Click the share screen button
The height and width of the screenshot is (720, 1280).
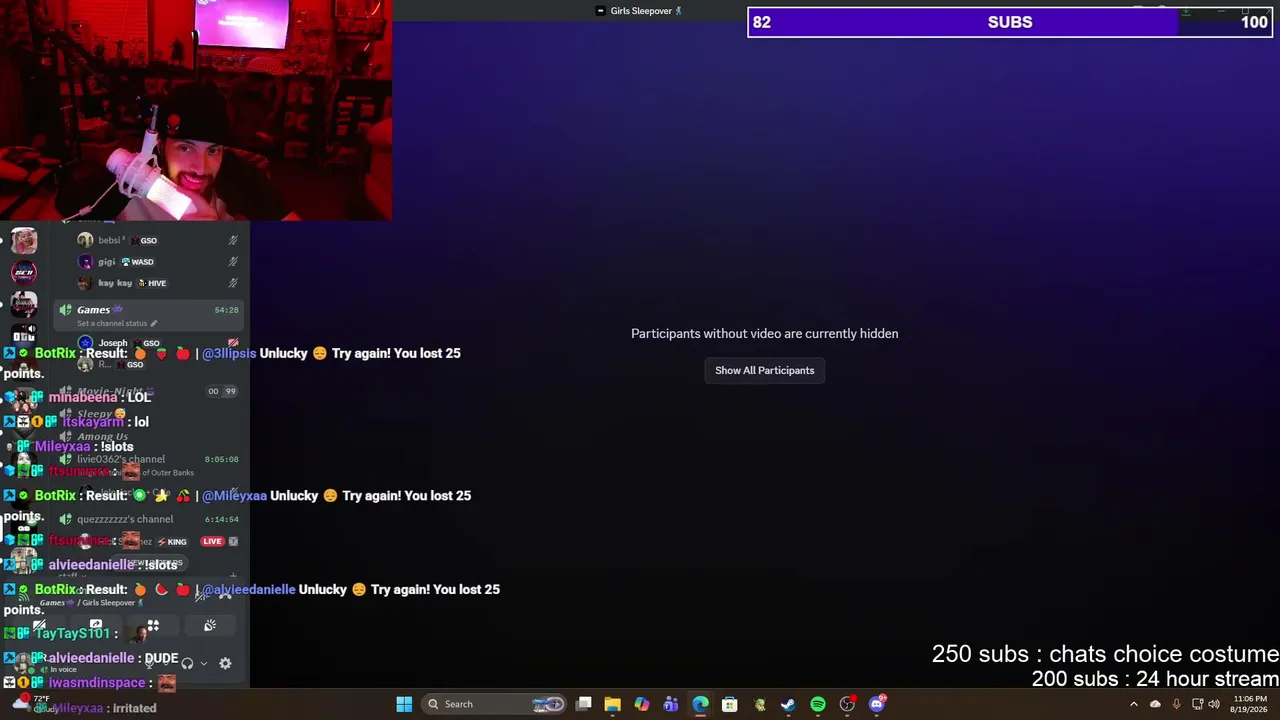click(x=96, y=626)
